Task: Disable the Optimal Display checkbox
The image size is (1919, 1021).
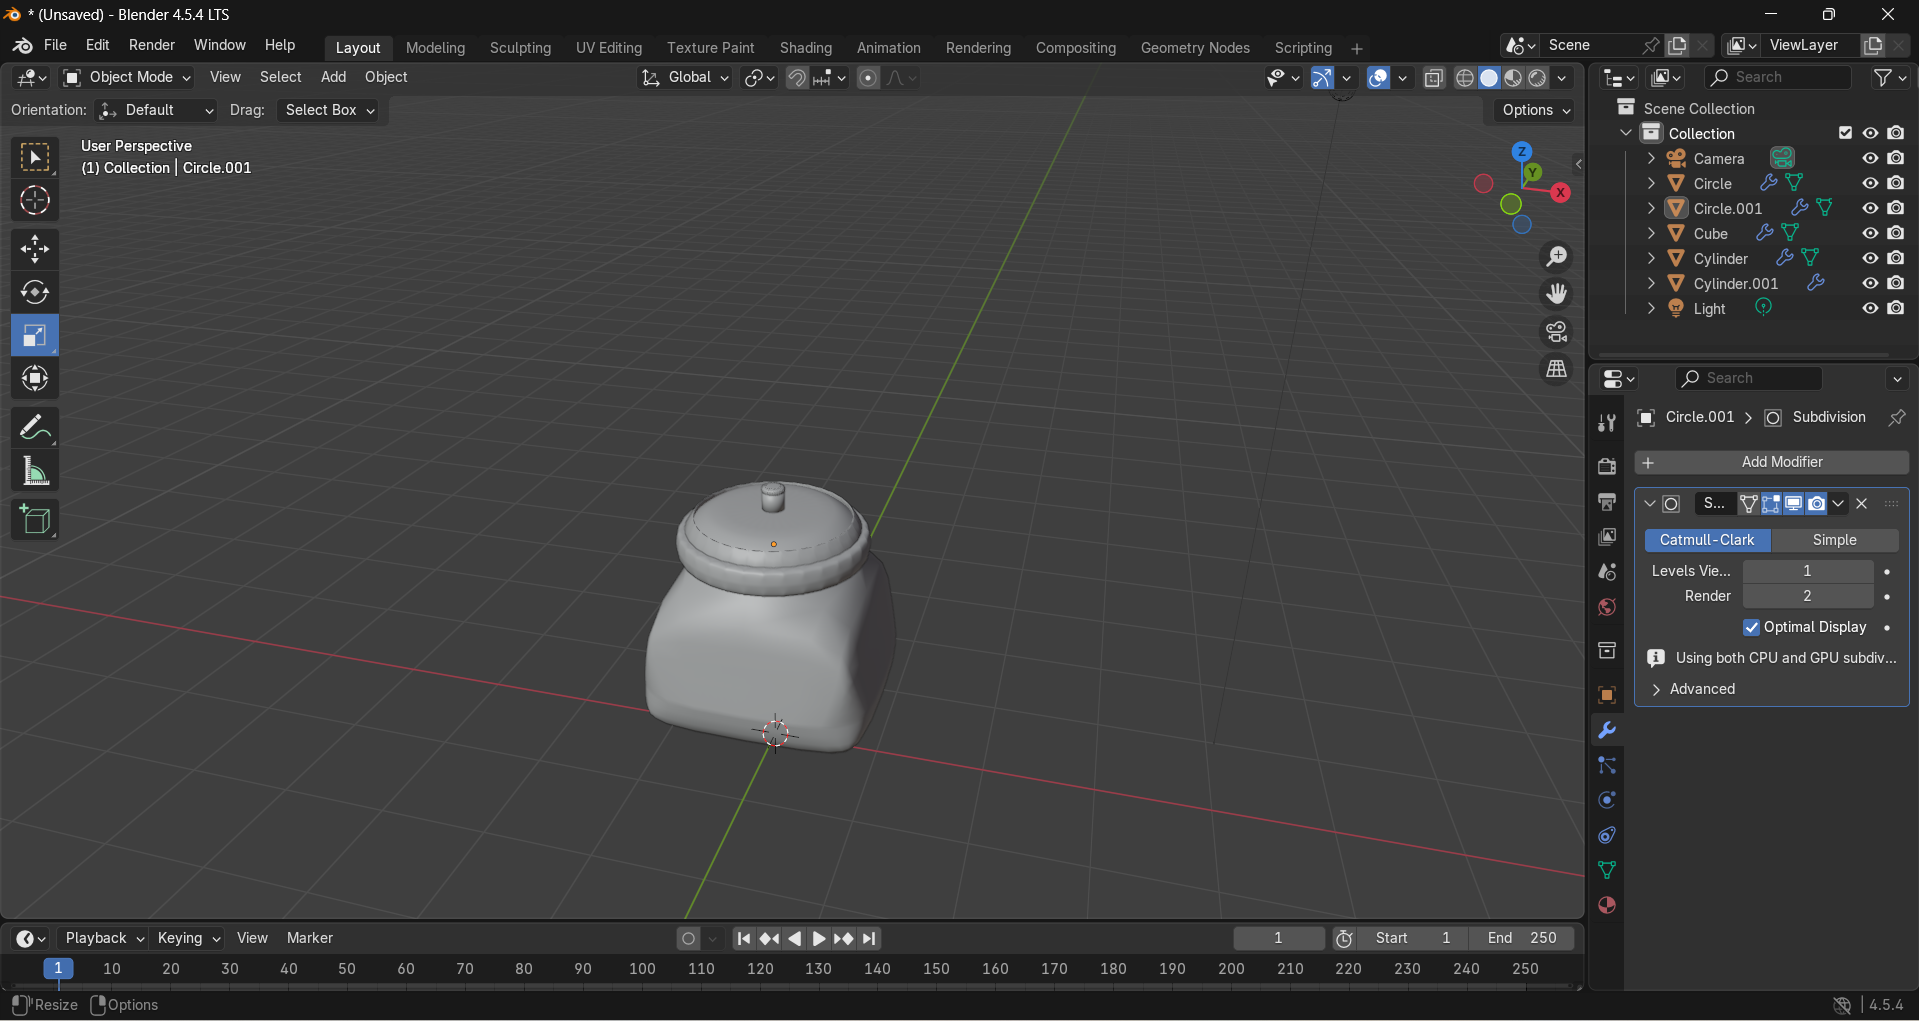Action: pyautogui.click(x=1751, y=627)
